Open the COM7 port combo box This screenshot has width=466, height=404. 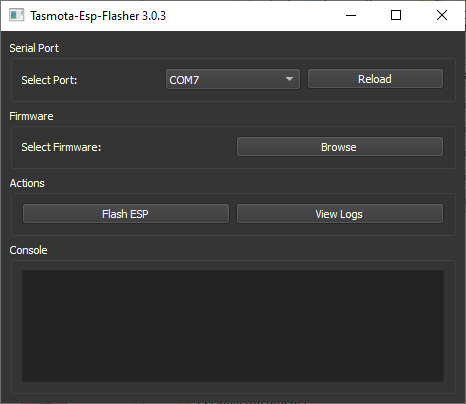(x=233, y=79)
